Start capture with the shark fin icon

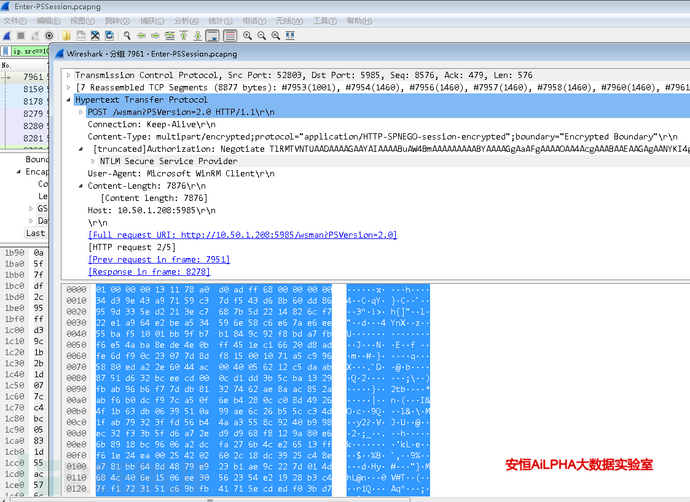pos(7,36)
